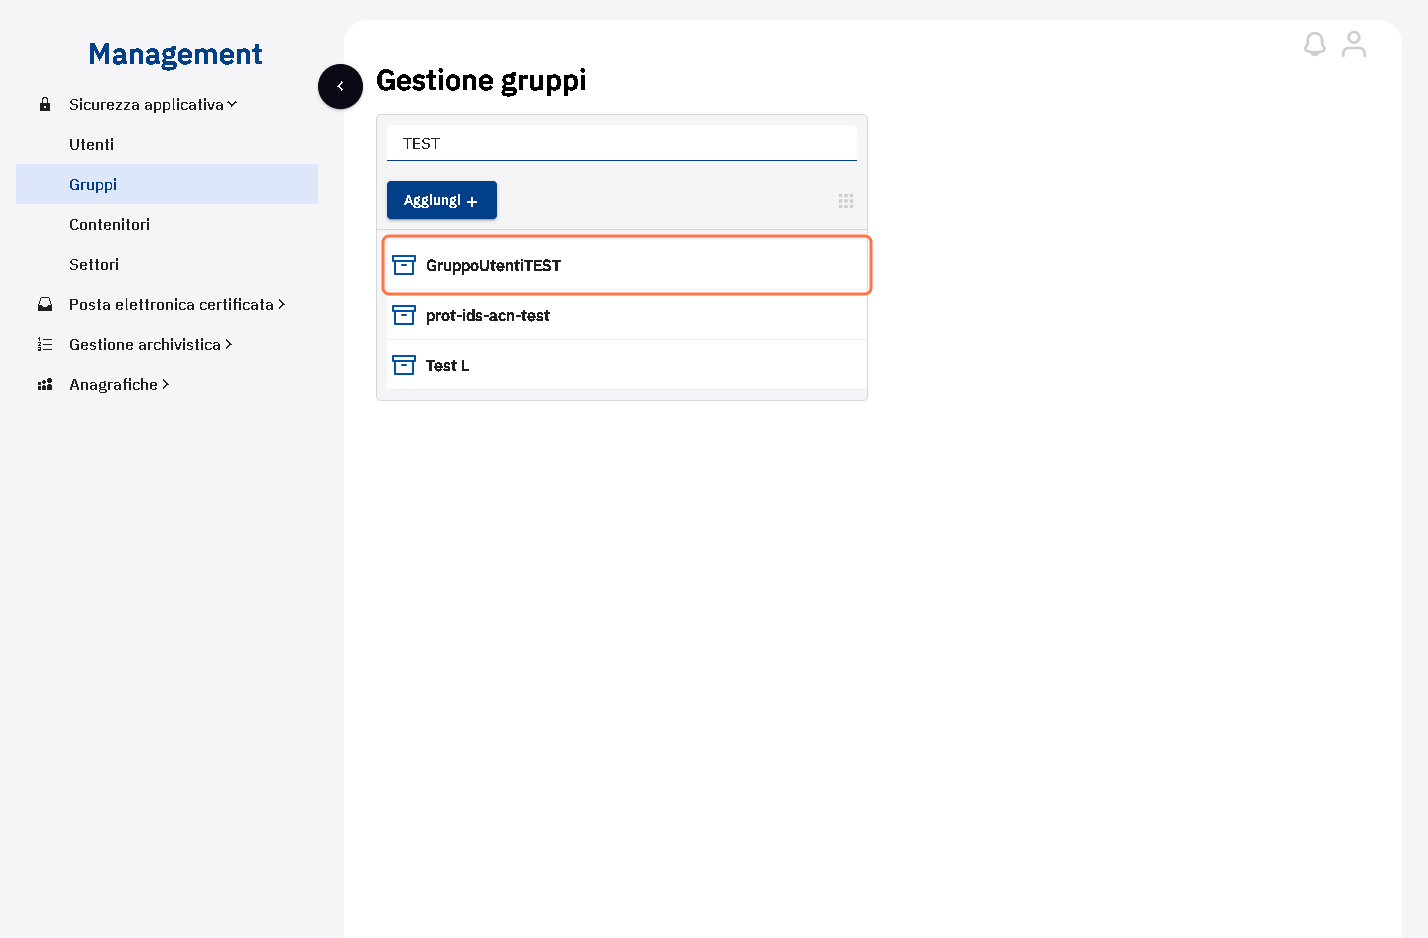
Task: Click the lock icon beside Sicurezza applicativa
Action: [x=45, y=104]
